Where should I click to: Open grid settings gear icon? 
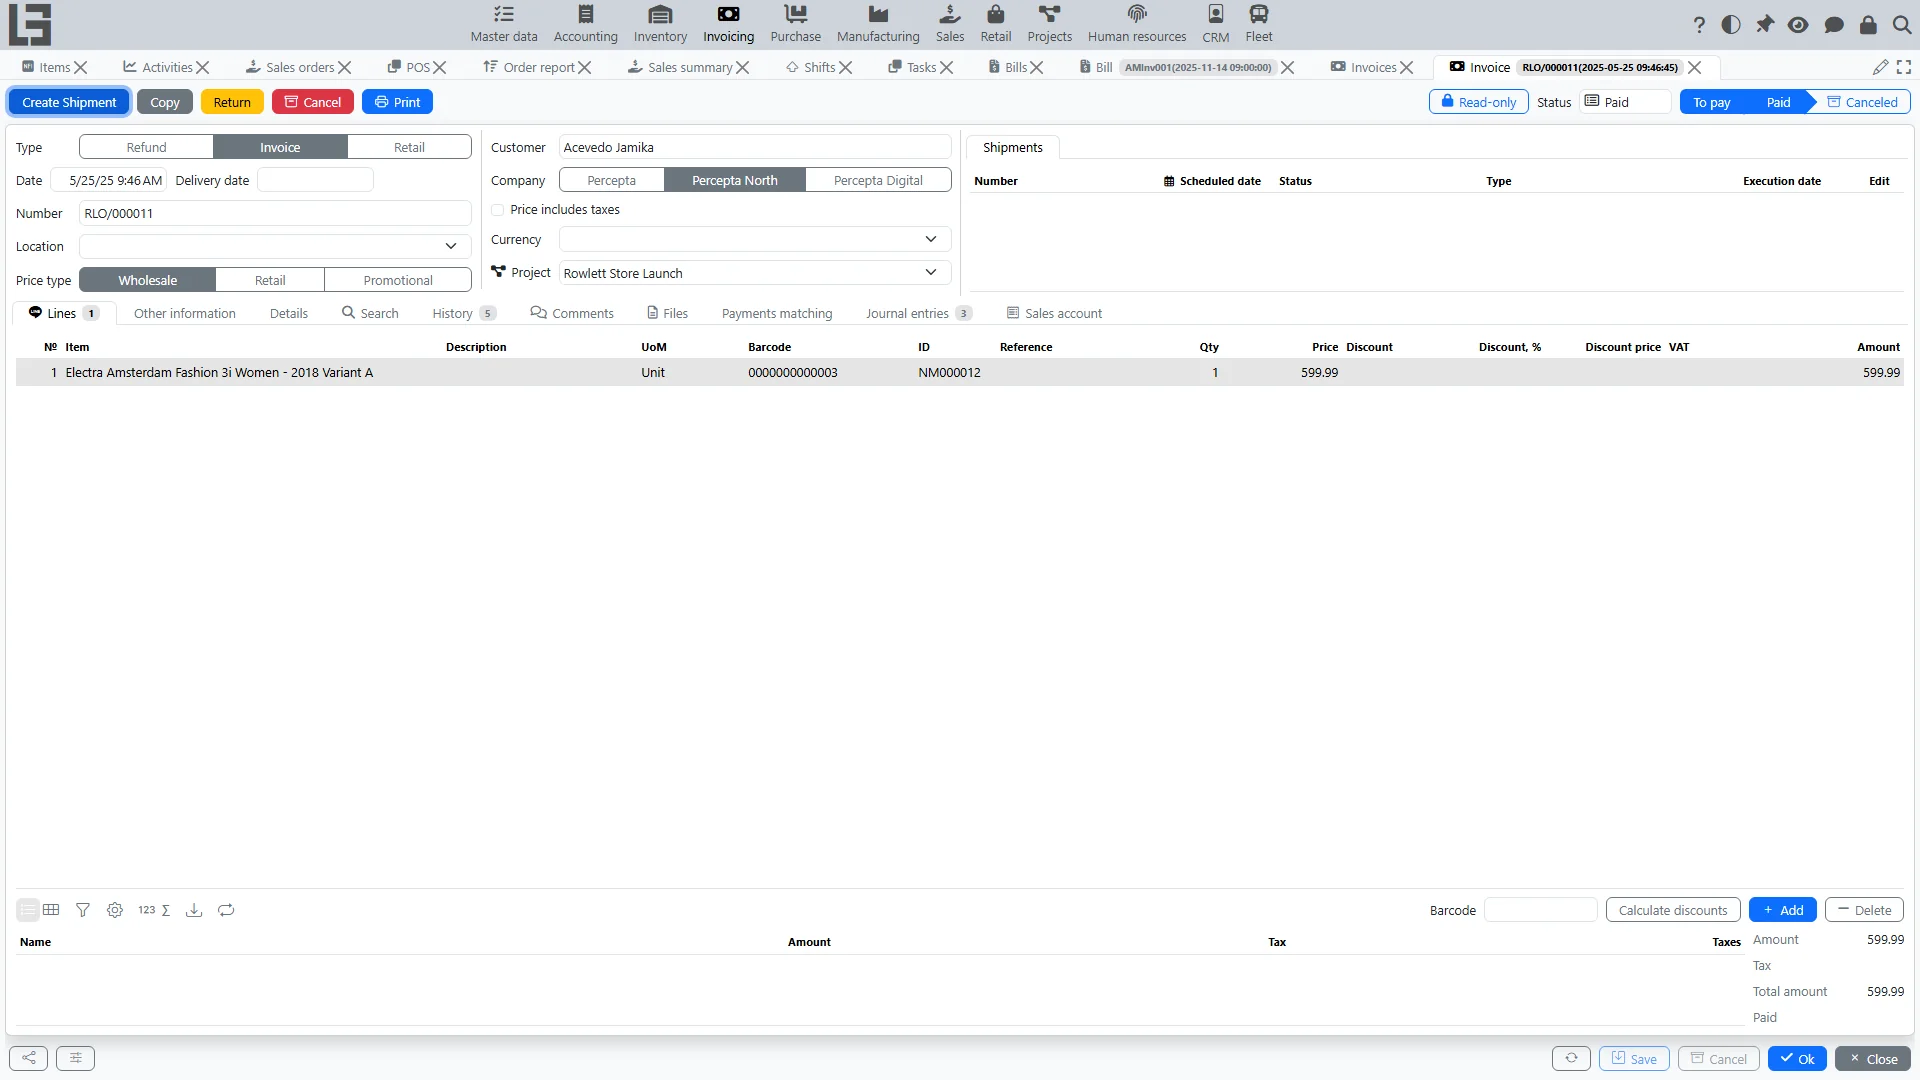pyautogui.click(x=115, y=910)
